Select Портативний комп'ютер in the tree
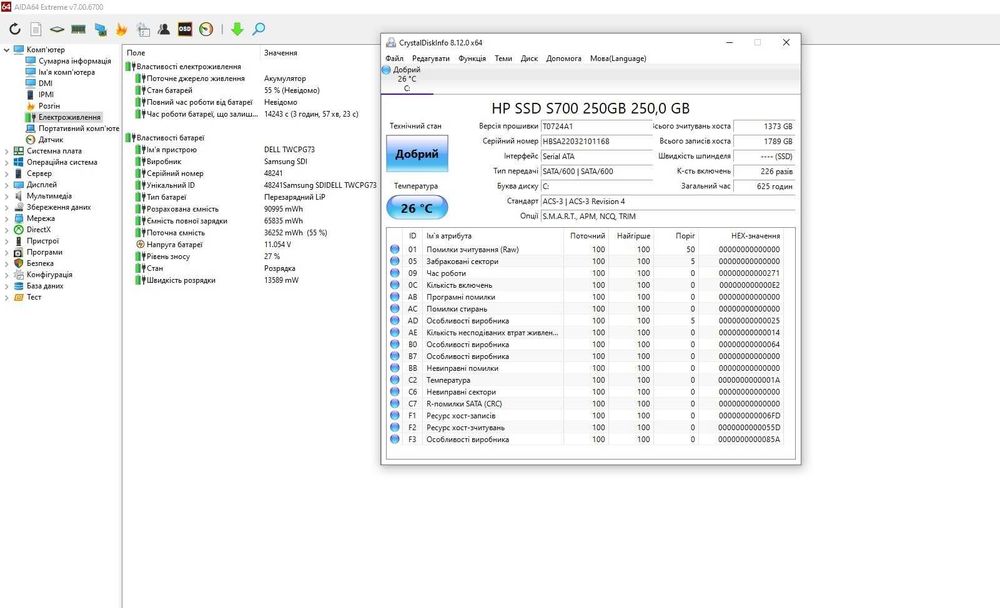This screenshot has width=1000, height=608. (78, 128)
